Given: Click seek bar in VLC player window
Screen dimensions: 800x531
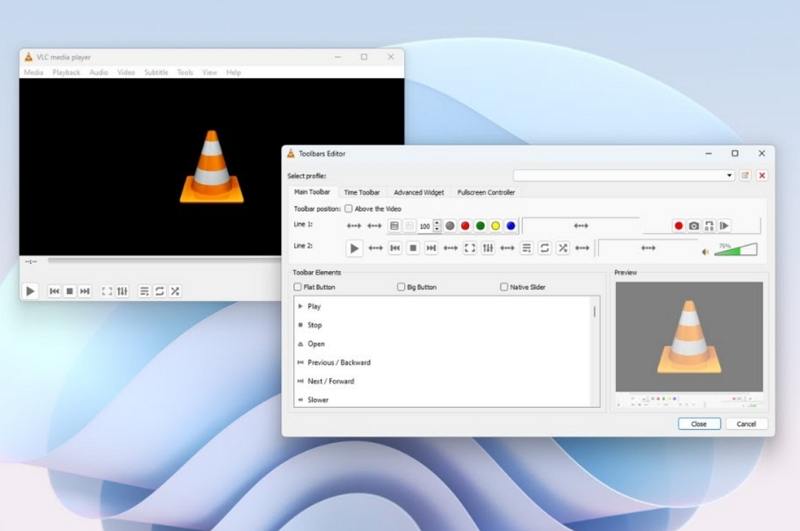Looking at the screenshot, I should (x=164, y=260).
